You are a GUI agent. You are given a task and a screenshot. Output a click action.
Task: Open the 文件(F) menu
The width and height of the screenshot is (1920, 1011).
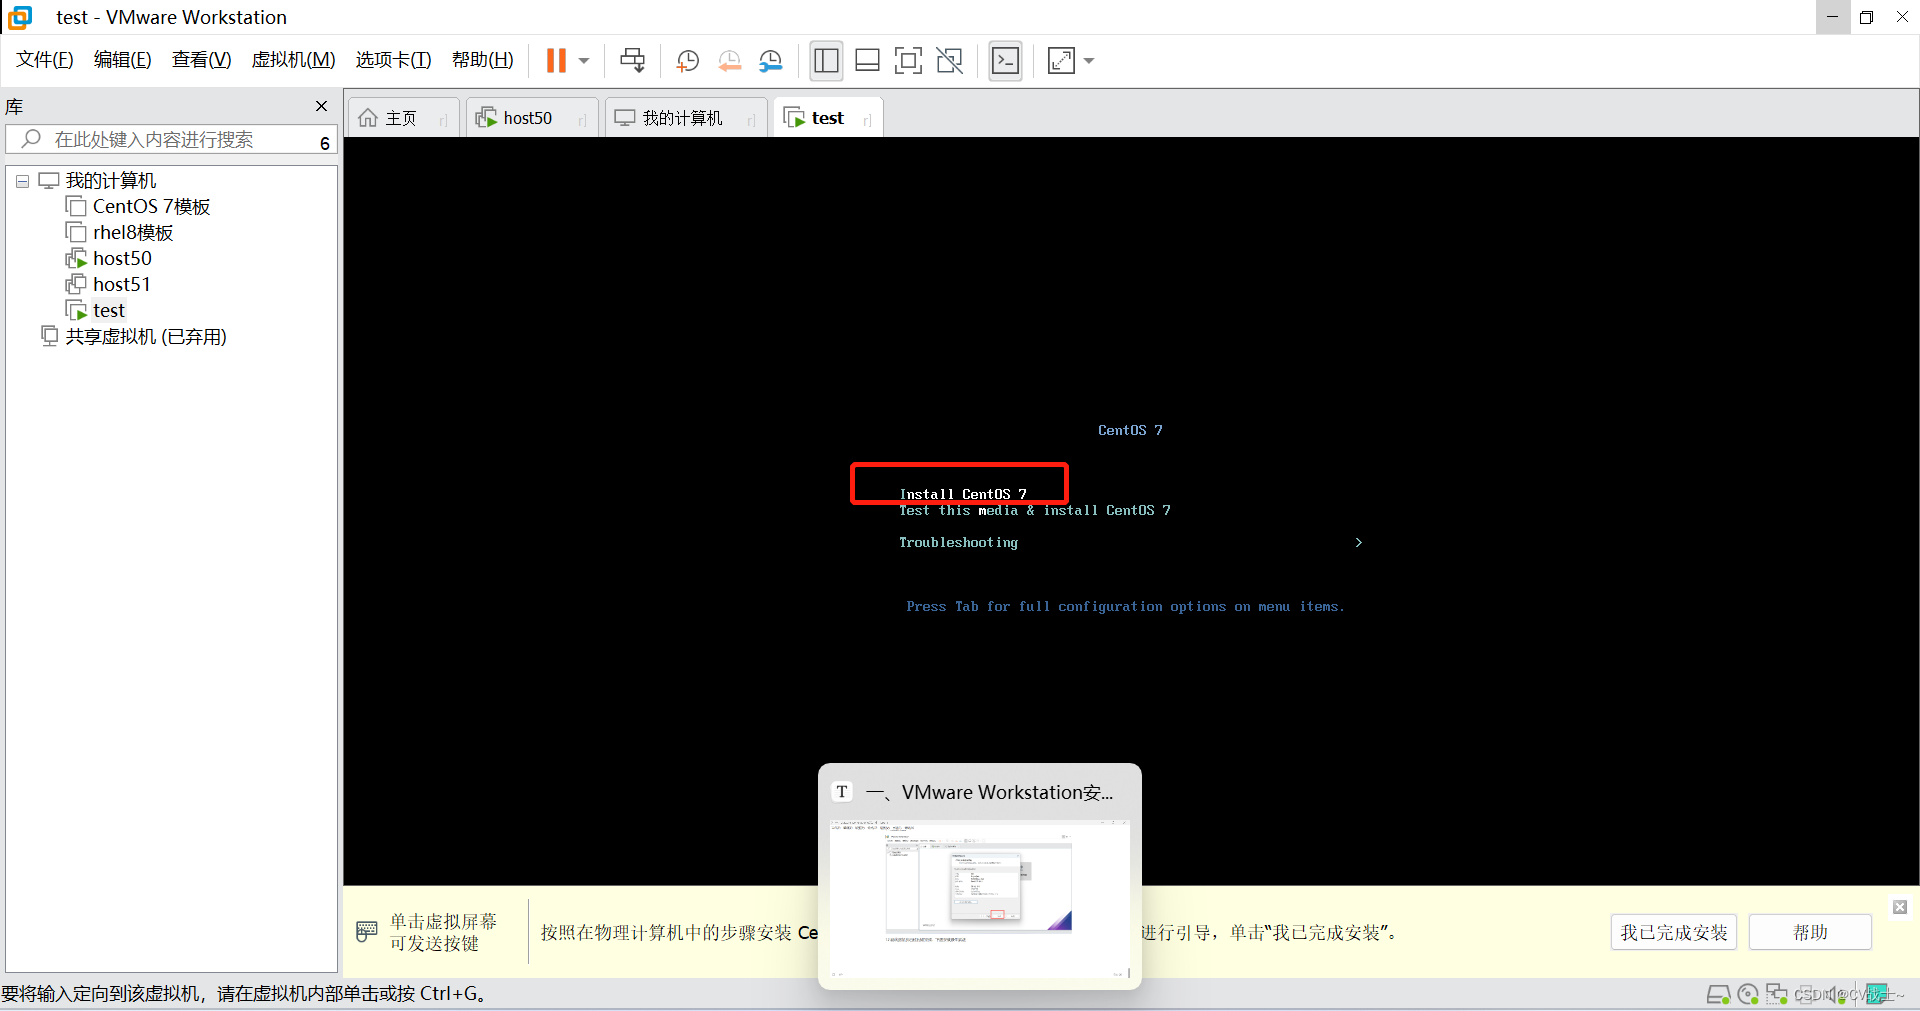pyautogui.click(x=45, y=60)
